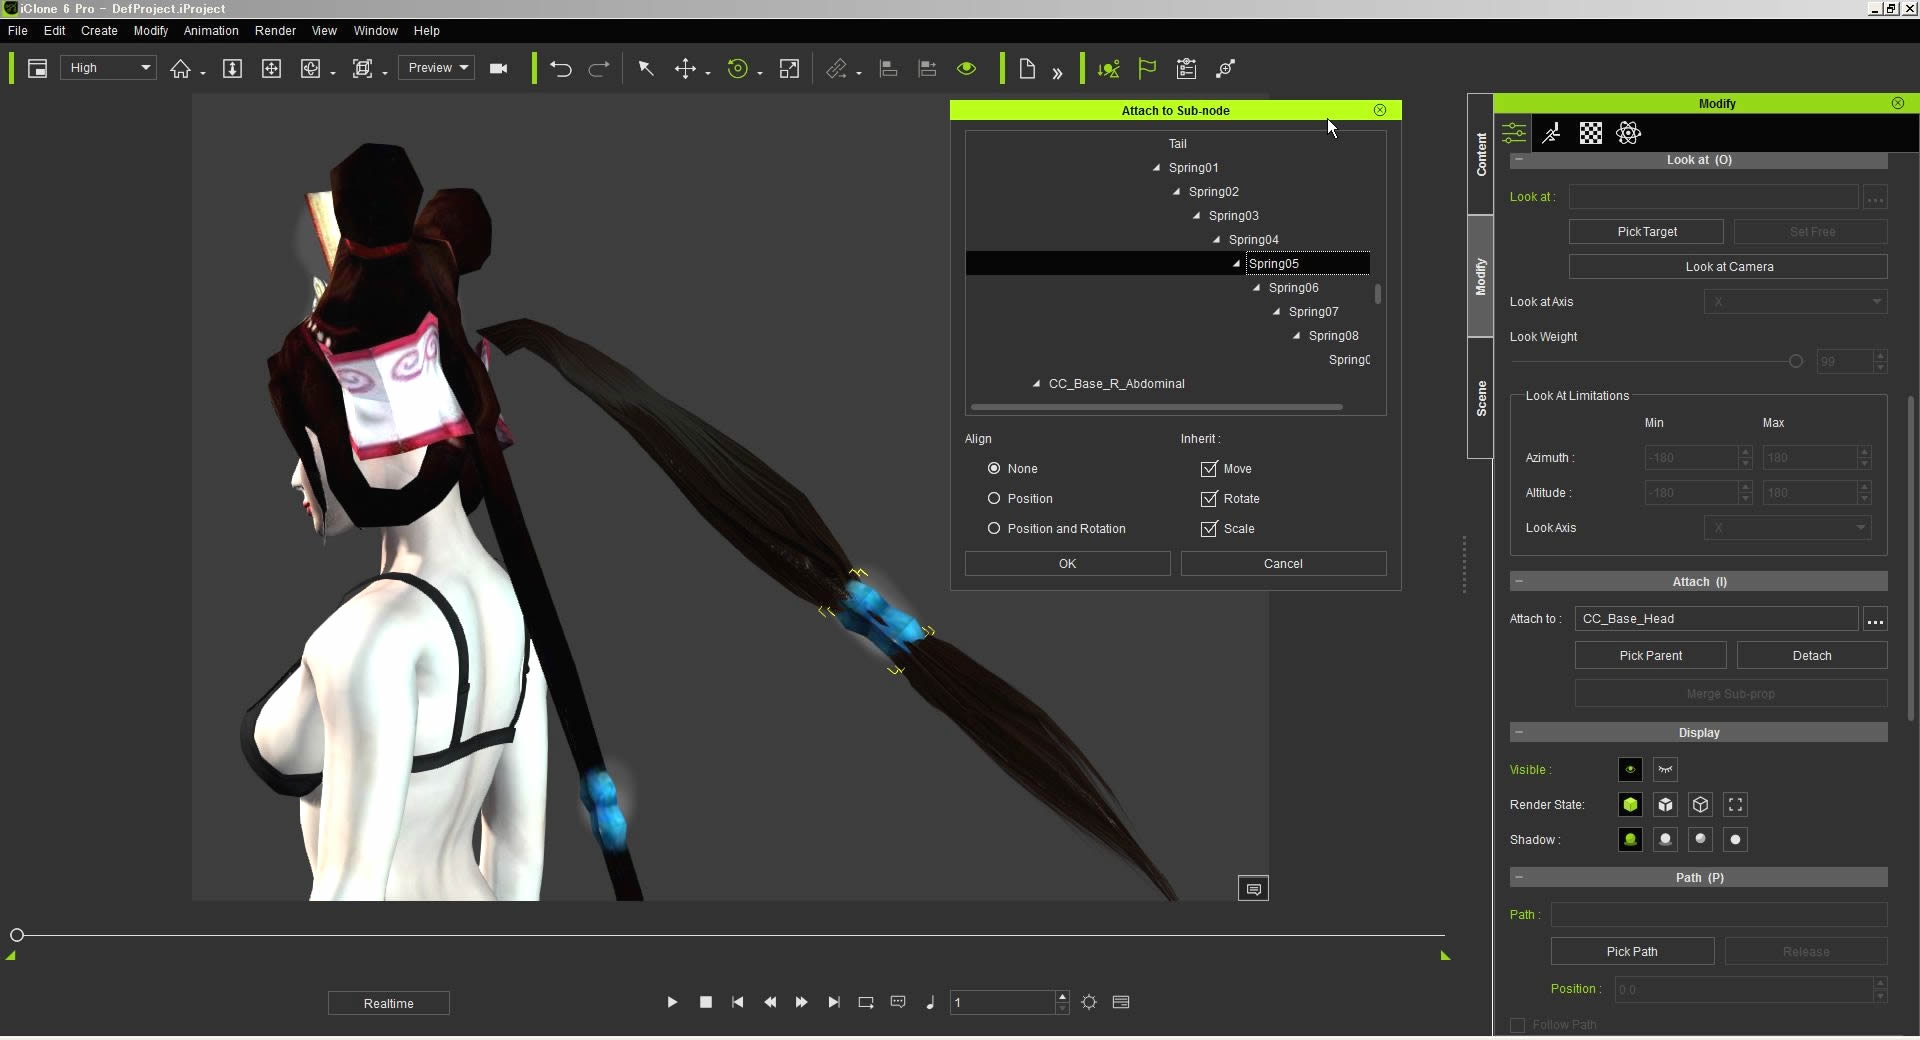Activate the Scale tool
Screen dimensions: 1920x1040
click(x=789, y=69)
